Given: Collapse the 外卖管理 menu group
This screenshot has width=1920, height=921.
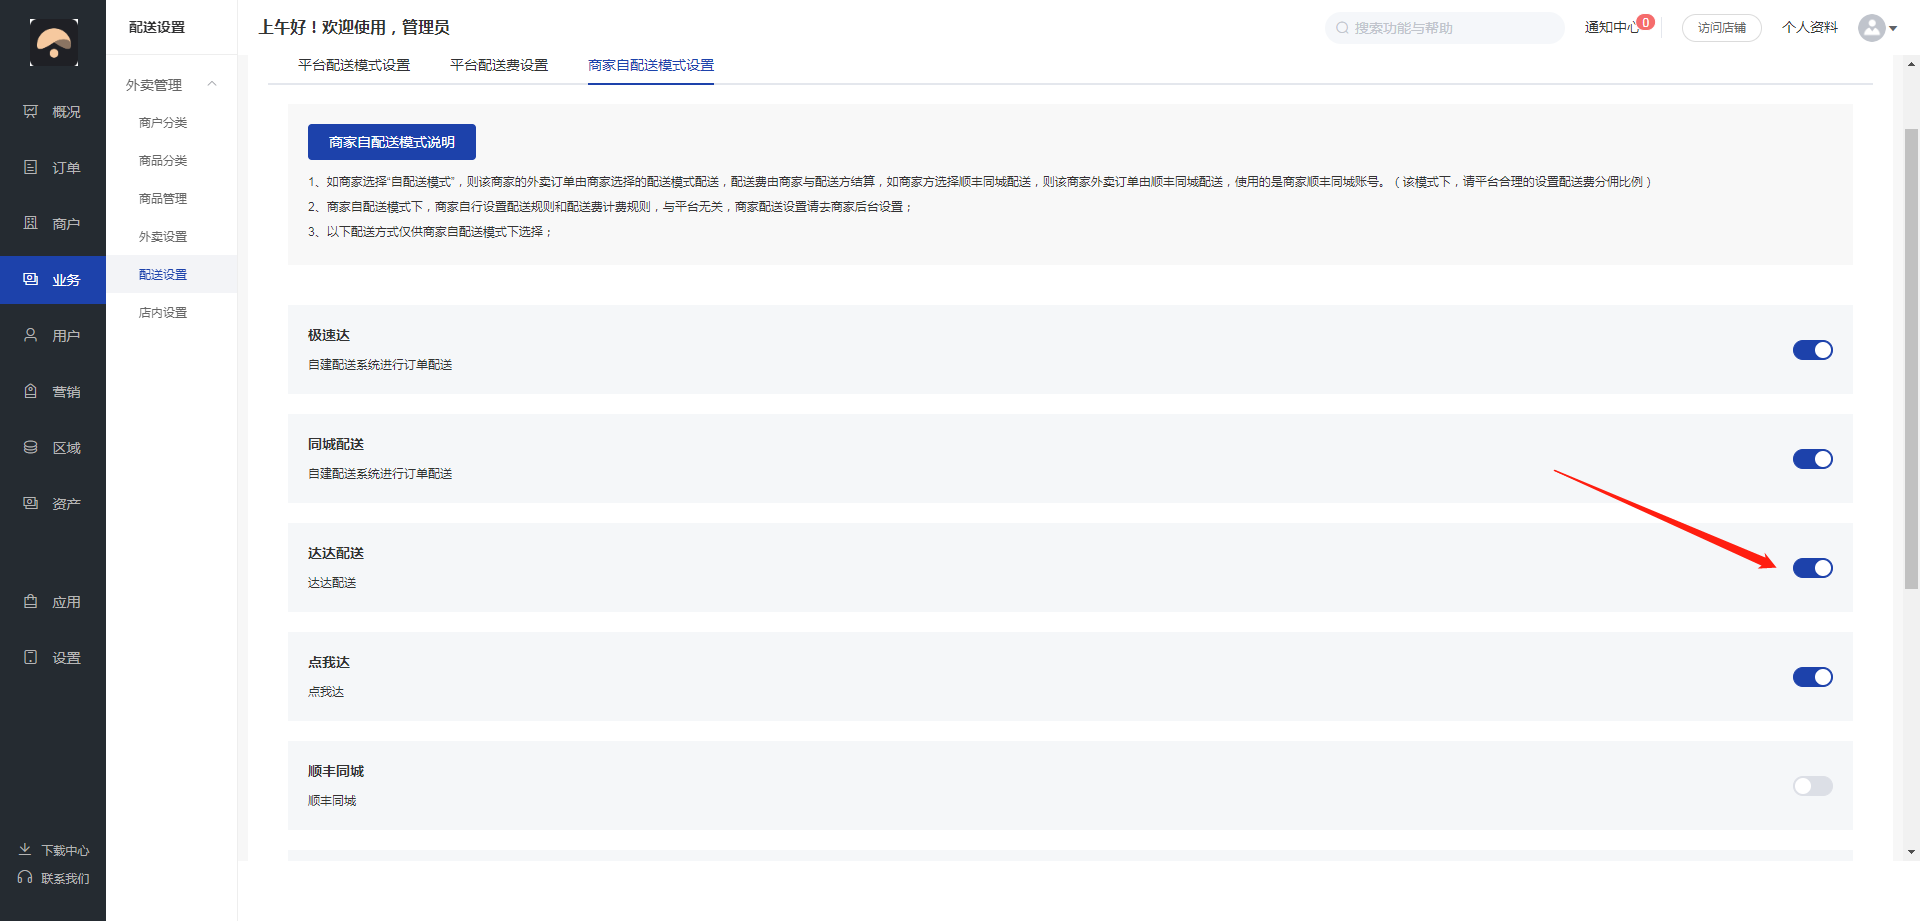Looking at the screenshot, I should pos(212,84).
